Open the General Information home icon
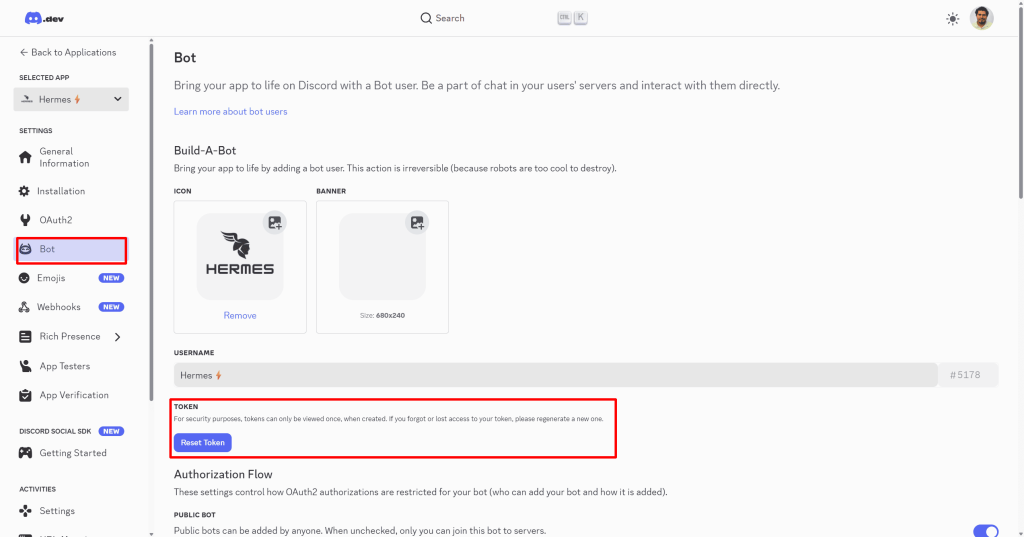Viewport: 1024px width, 537px height. click(25, 157)
